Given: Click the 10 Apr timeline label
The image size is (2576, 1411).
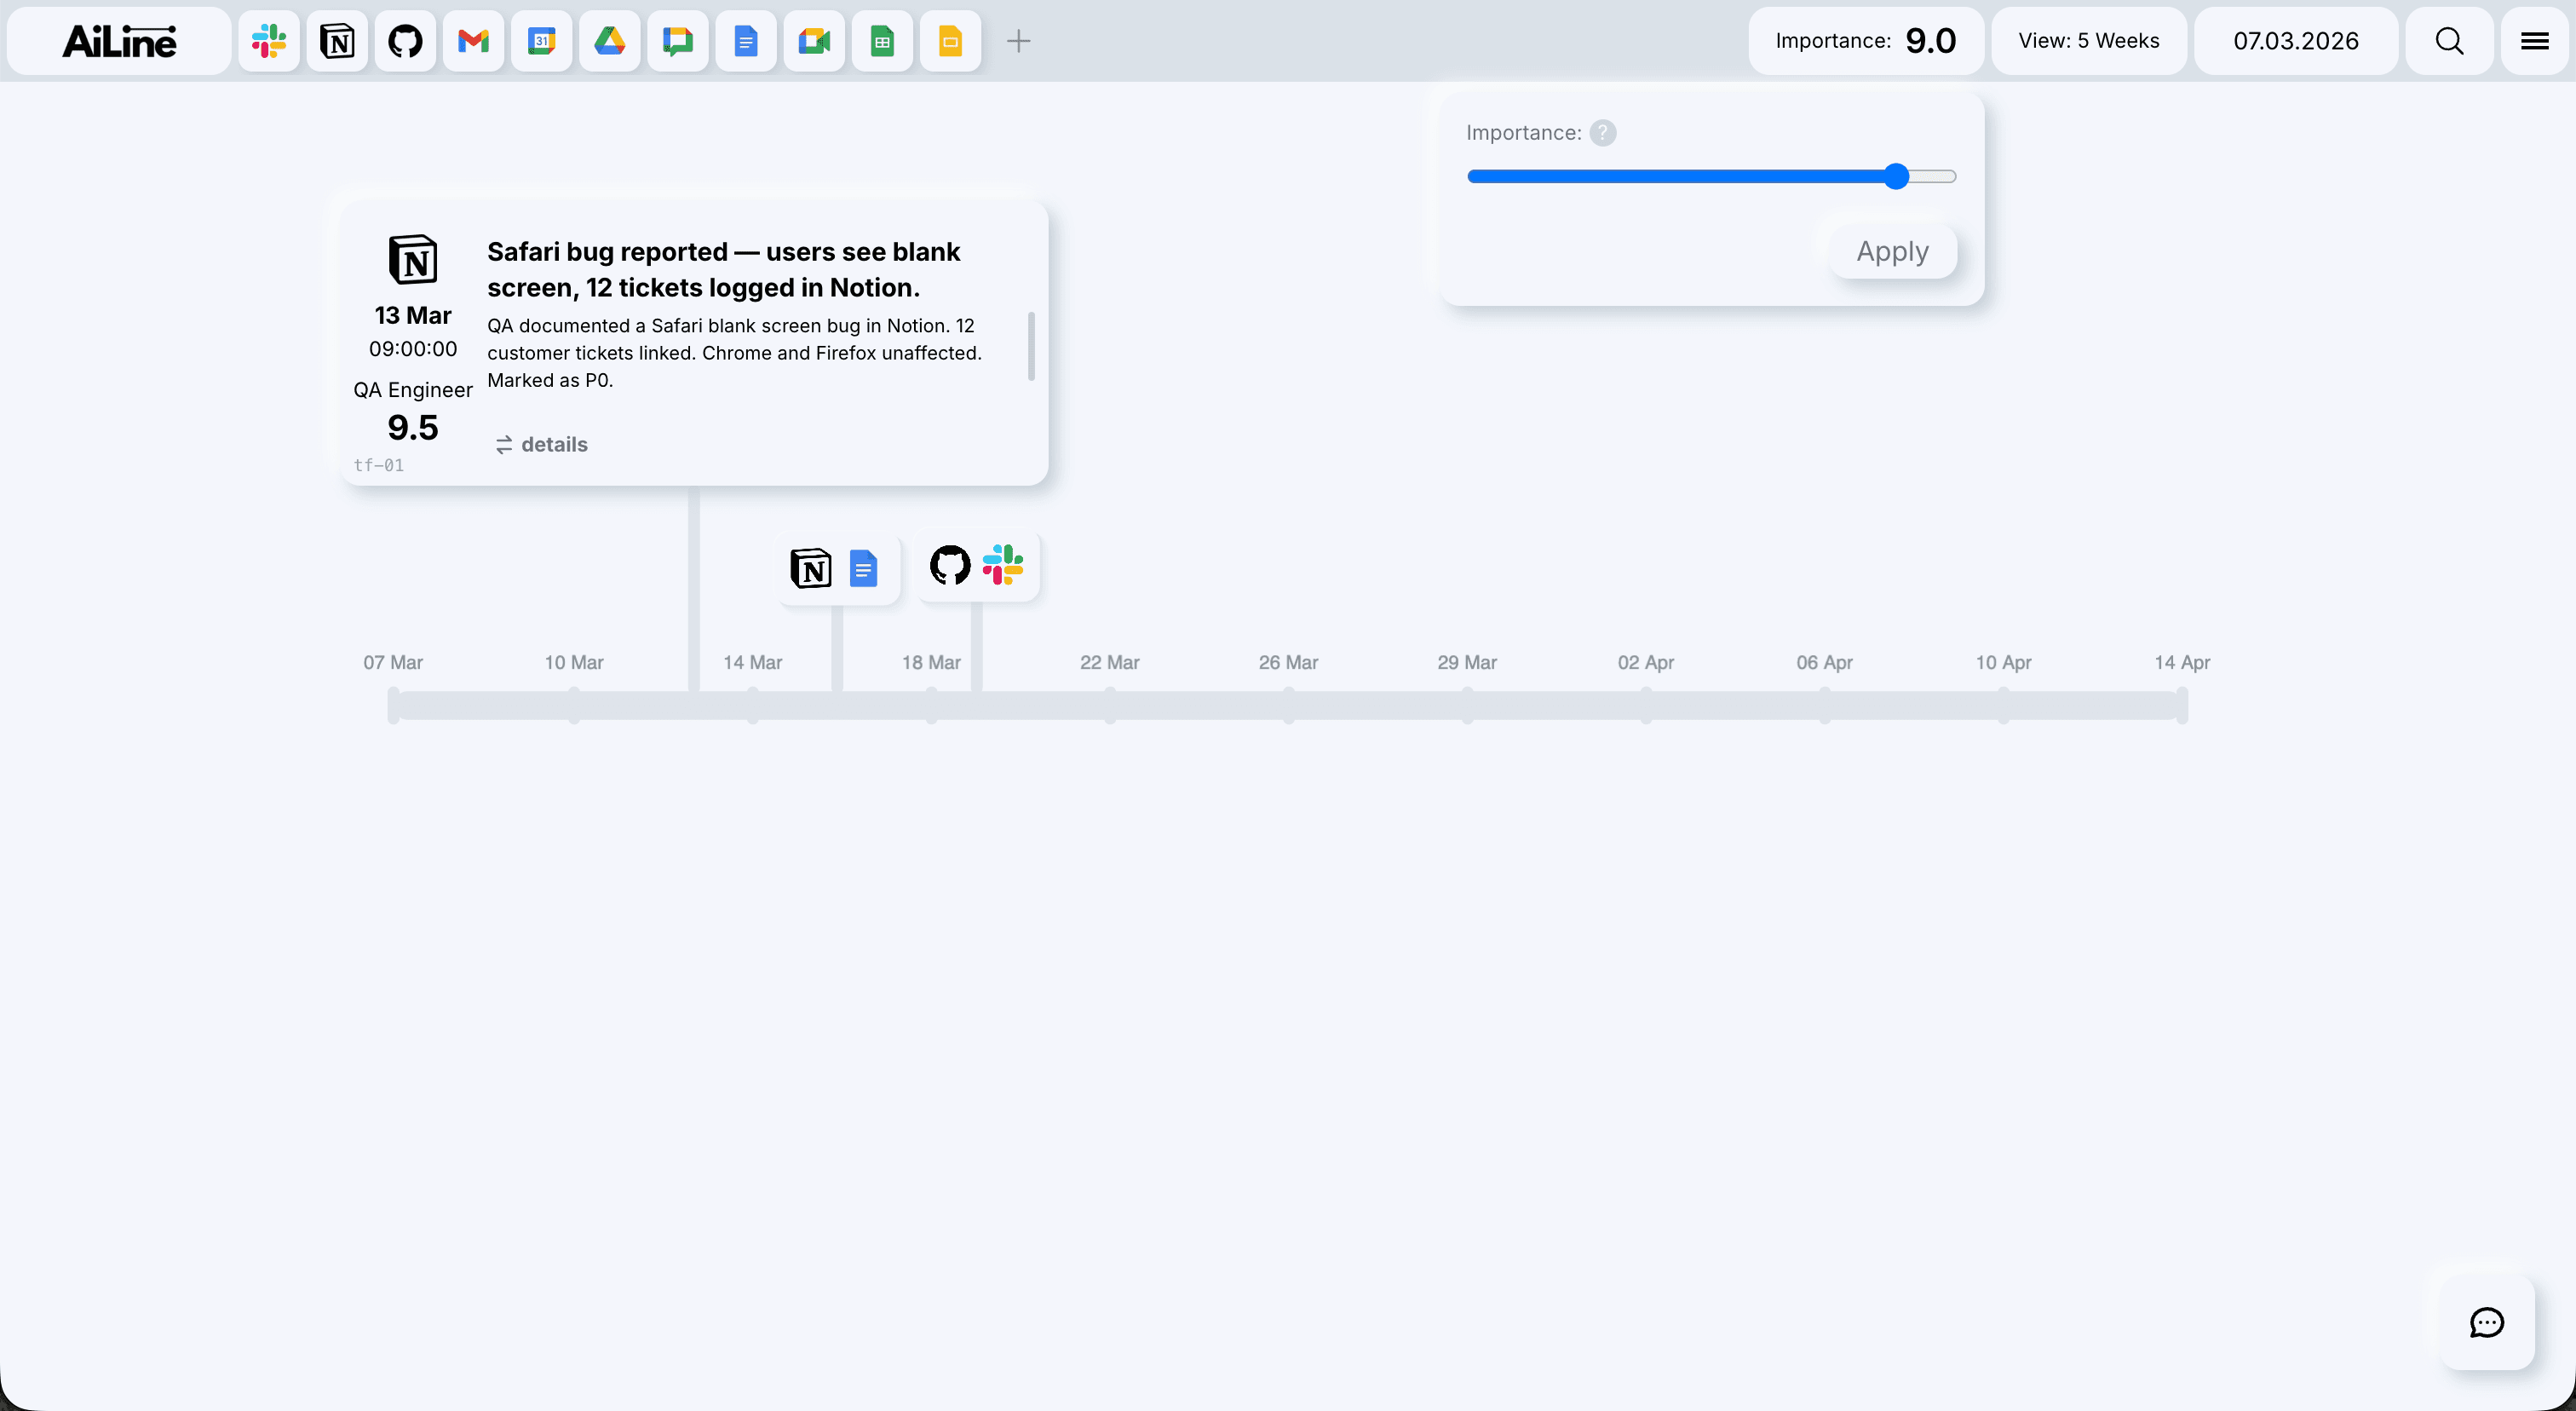Looking at the screenshot, I should point(2003,662).
